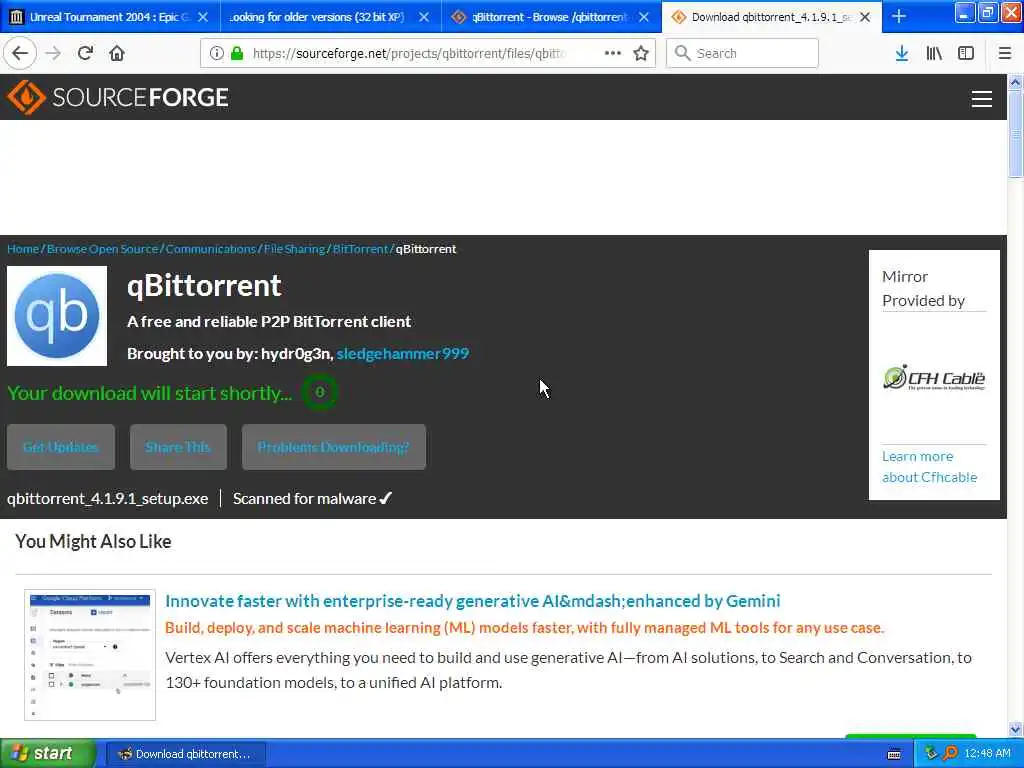Screen dimensions: 1024x768
Task: Open the Home breadcrumb link
Action: pos(23,249)
